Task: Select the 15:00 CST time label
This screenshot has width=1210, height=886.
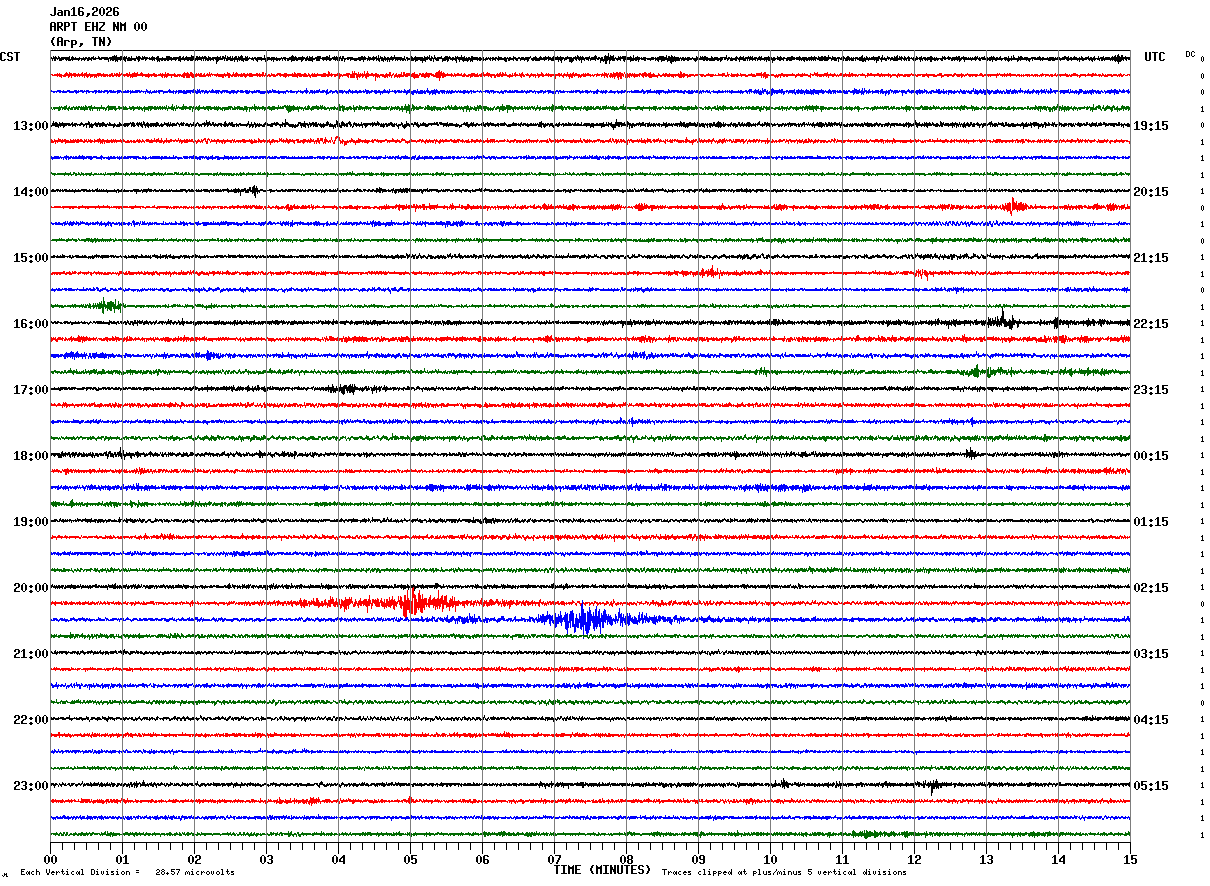Action: (30, 258)
